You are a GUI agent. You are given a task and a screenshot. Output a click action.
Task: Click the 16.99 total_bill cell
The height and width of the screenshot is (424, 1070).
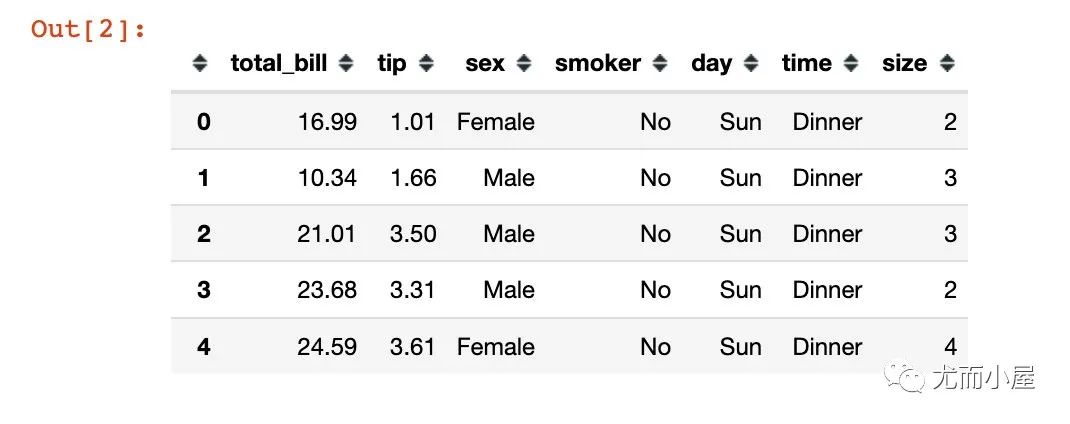point(327,122)
